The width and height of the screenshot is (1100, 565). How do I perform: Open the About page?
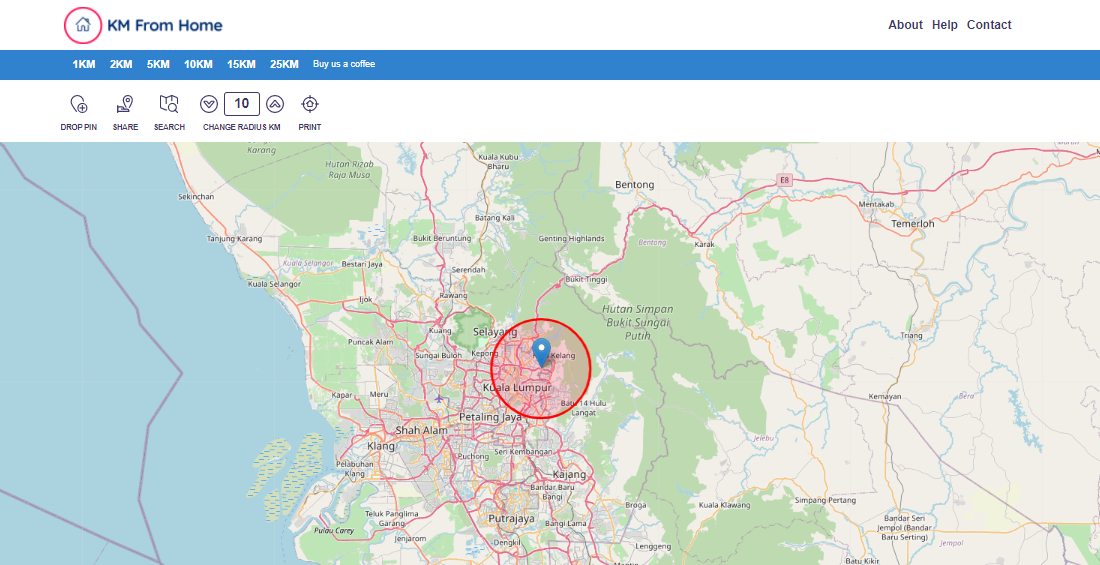pyautogui.click(x=905, y=25)
